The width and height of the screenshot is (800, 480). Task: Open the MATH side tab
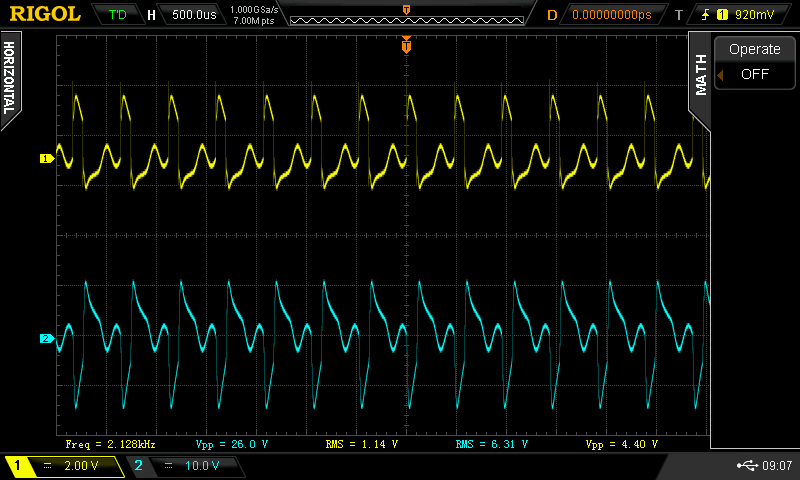701,75
